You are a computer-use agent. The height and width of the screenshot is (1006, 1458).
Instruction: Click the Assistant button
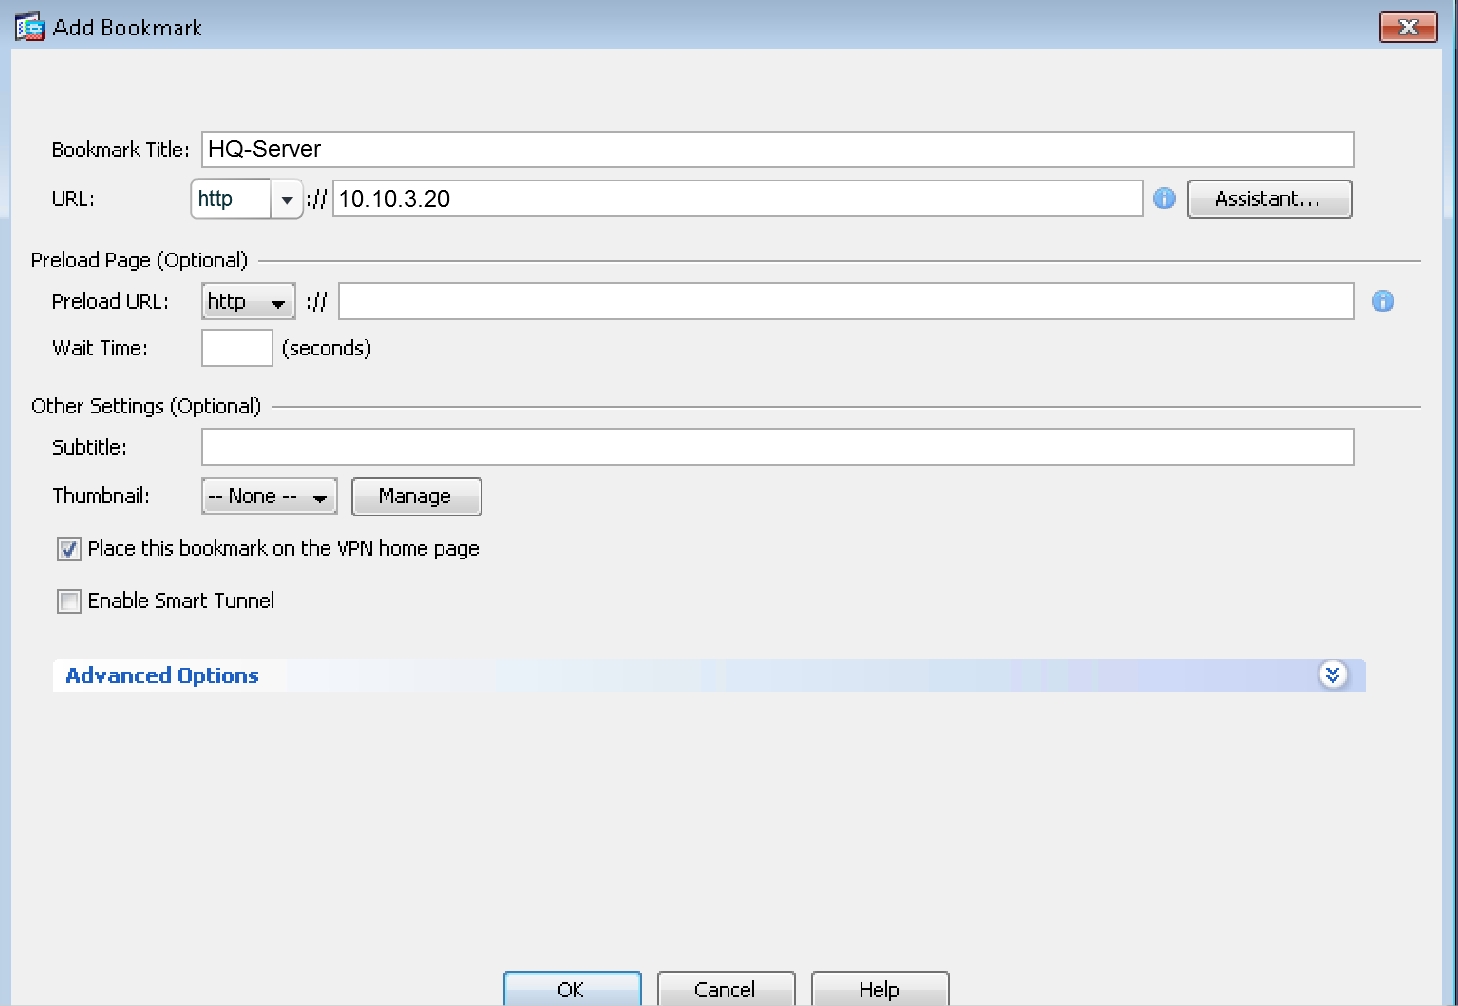1268,199
